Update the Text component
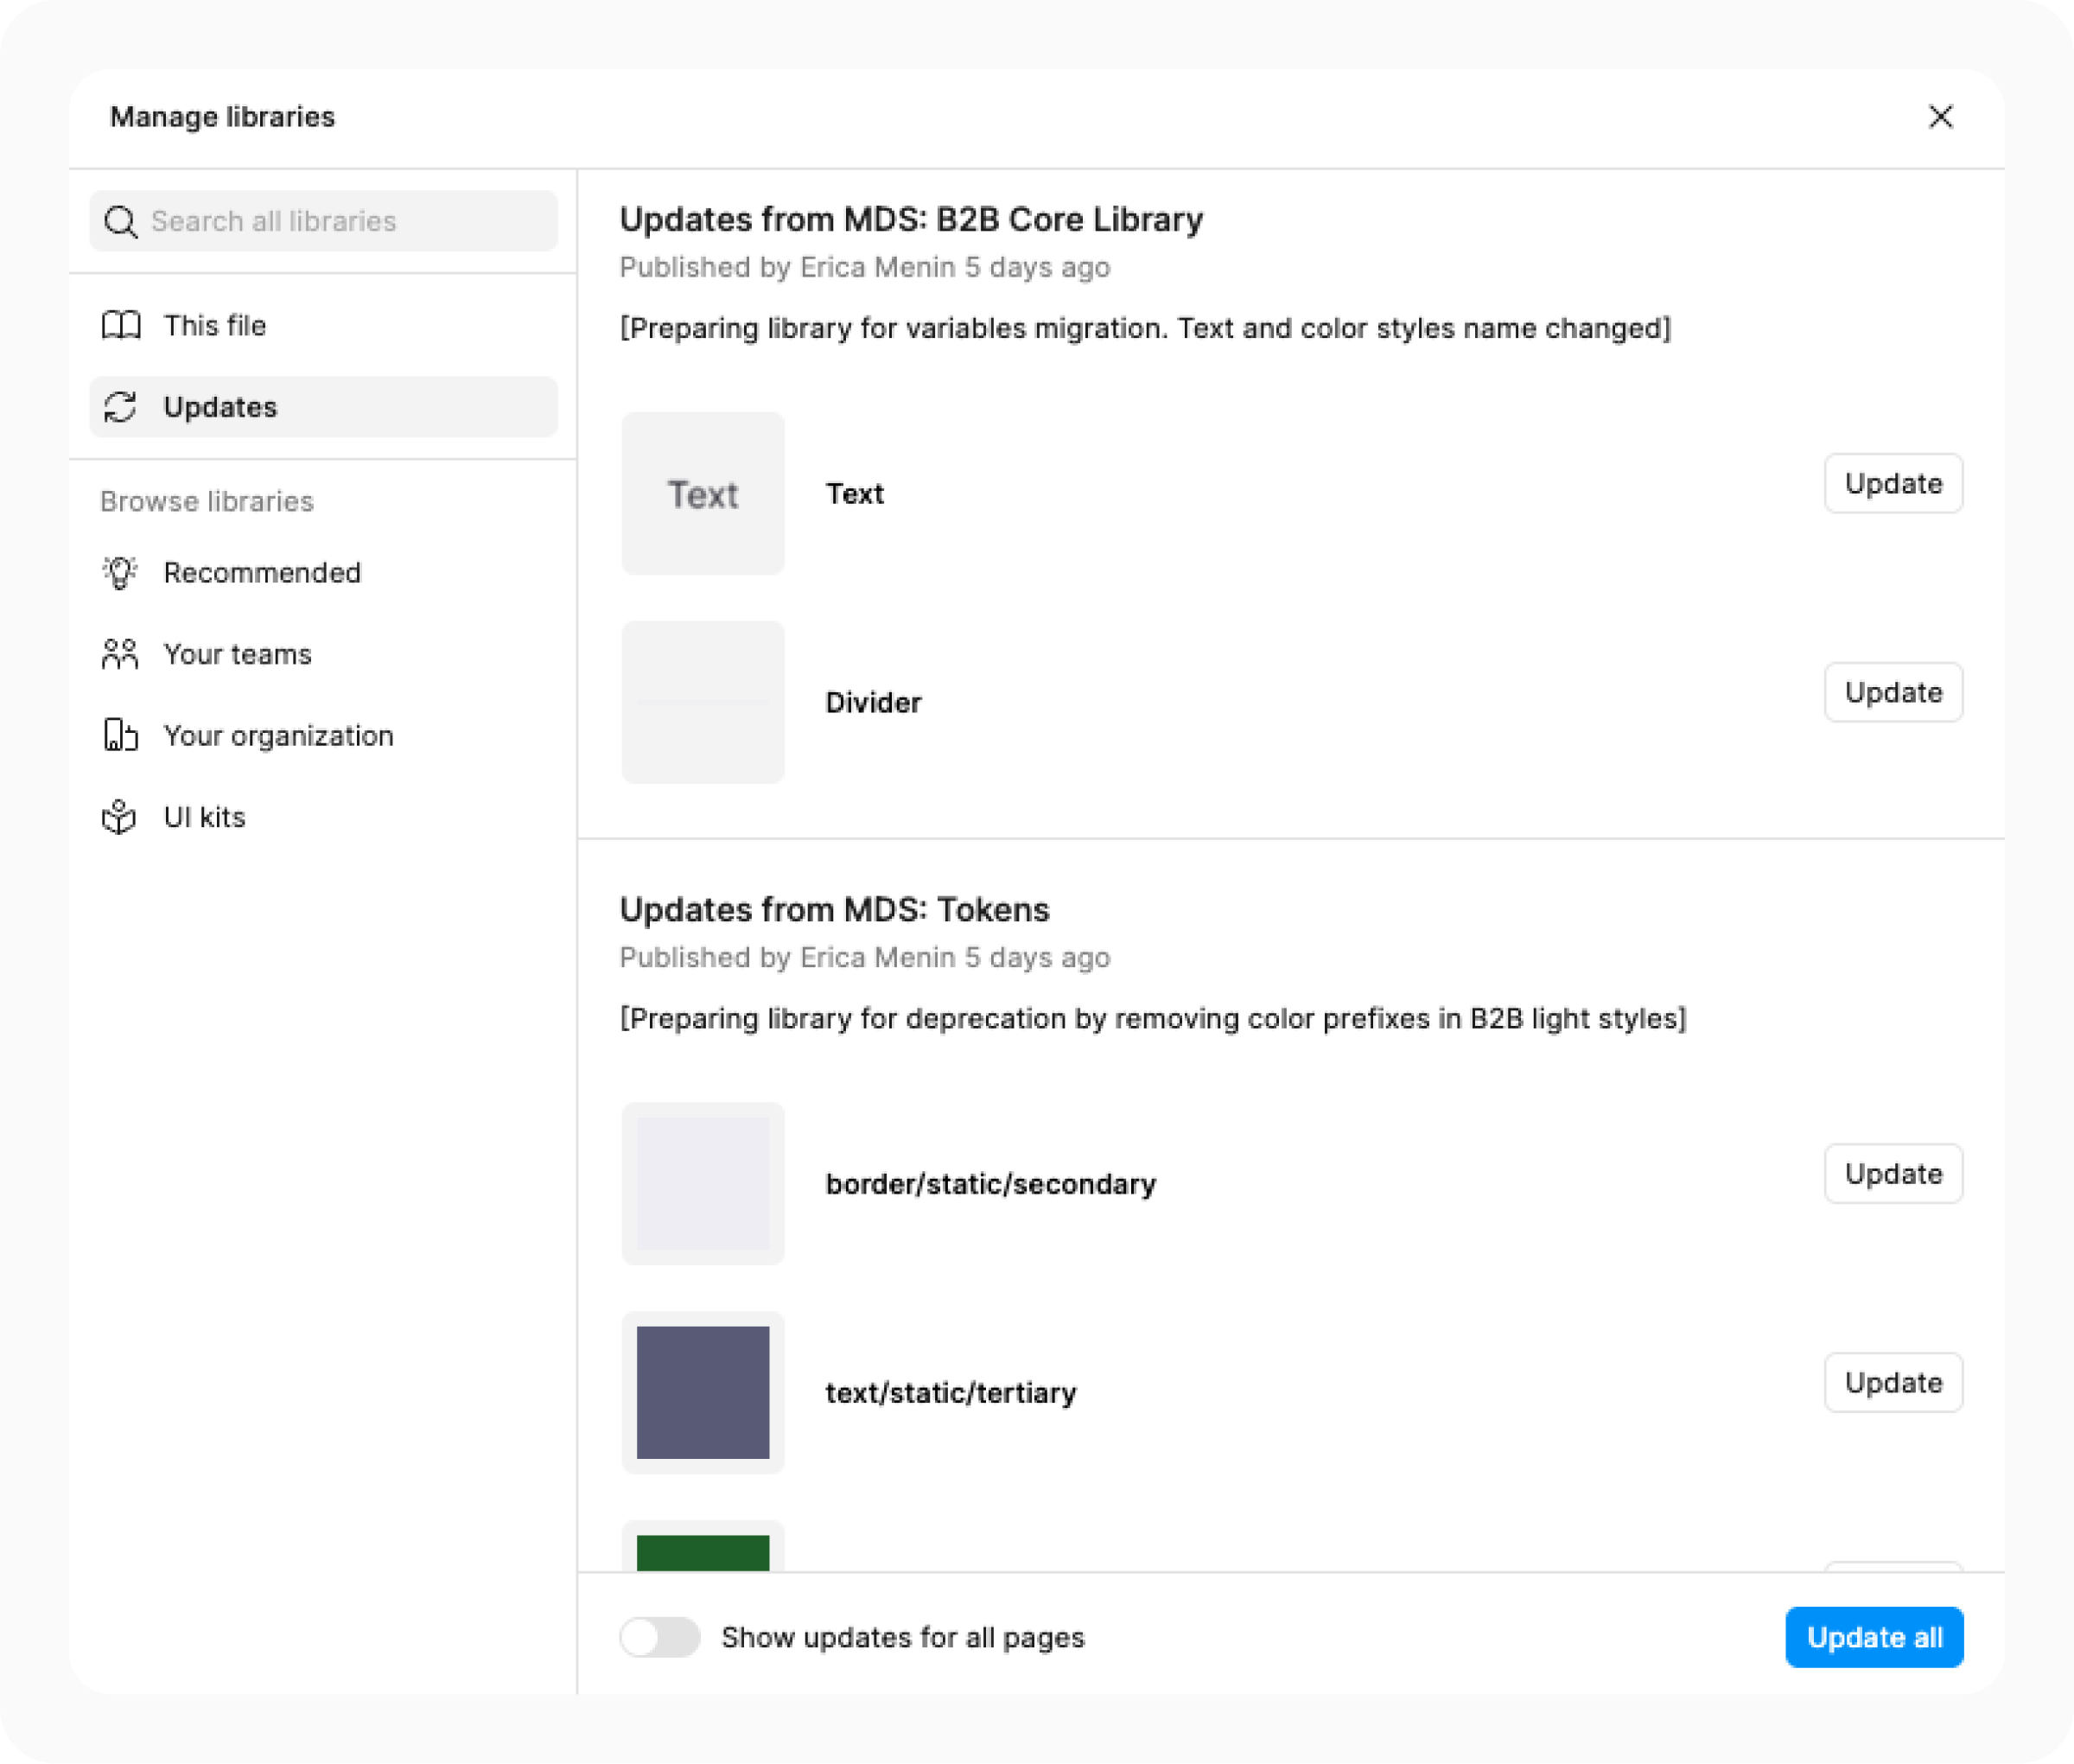This screenshot has height=1764, width=2074. [x=1892, y=483]
